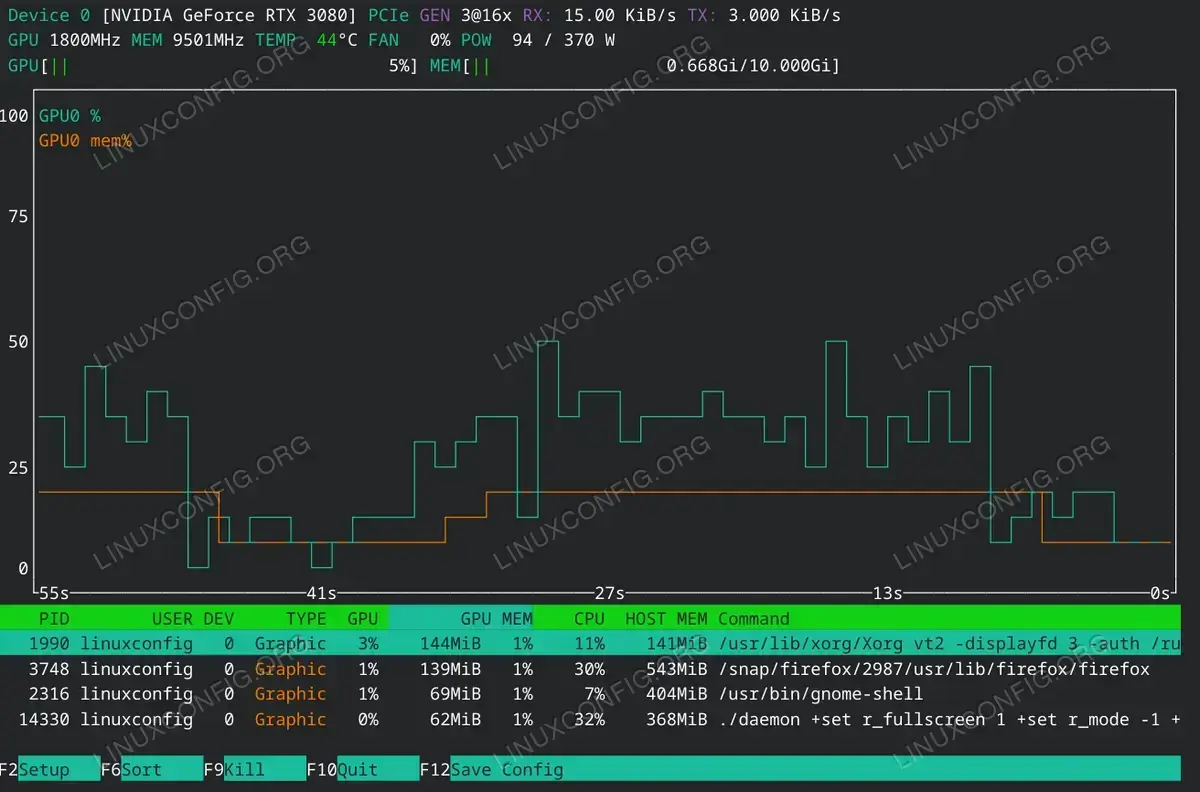The image size is (1200, 792).
Task: Click the 144MiB GPU memory cell
Action: [450, 643]
